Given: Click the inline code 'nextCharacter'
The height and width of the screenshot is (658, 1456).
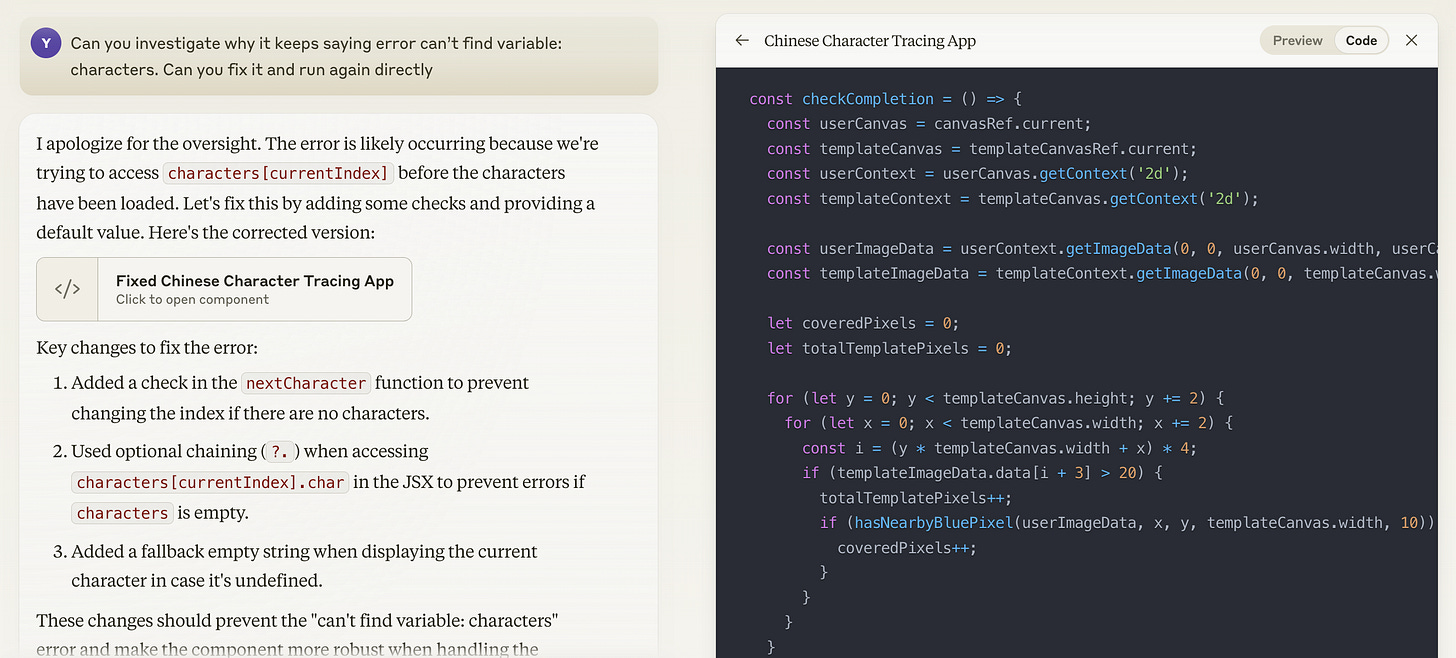Looking at the screenshot, I should [x=306, y=383].
